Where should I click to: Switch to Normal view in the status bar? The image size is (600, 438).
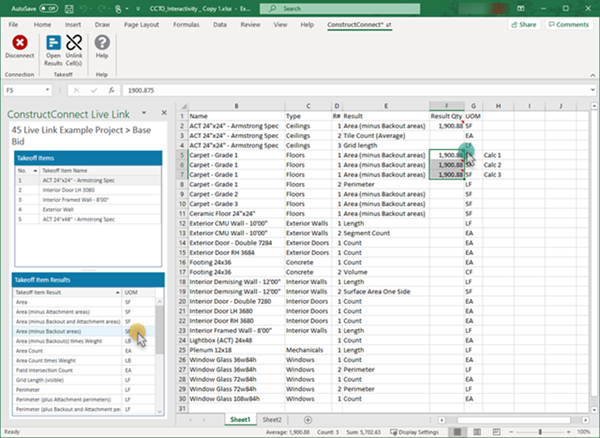[457, 432]
